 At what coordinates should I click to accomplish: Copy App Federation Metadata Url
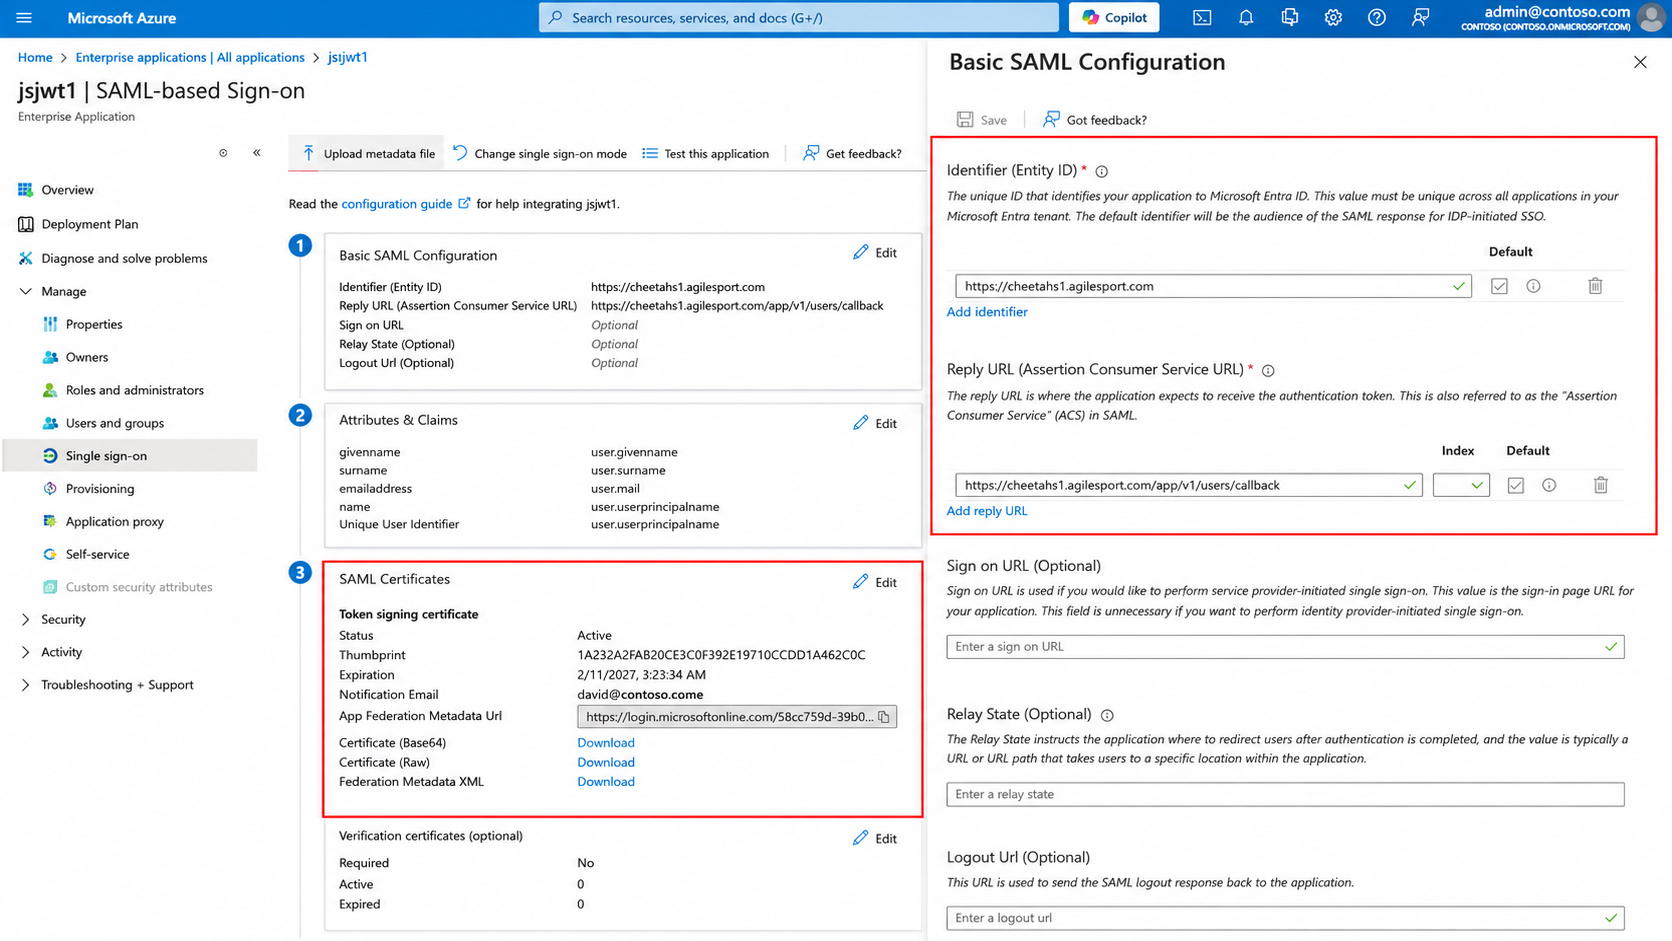click(884, 717)
